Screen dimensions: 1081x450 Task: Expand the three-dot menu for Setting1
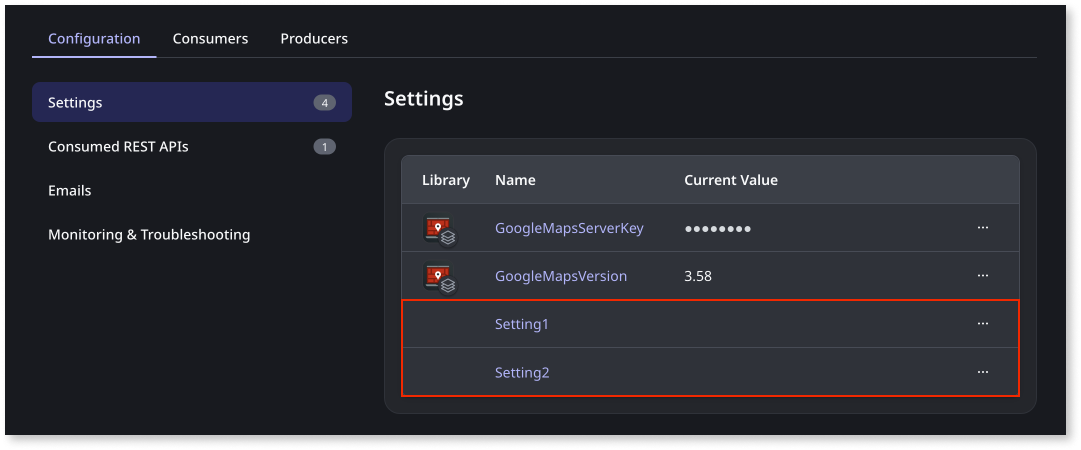coord(982,324)
